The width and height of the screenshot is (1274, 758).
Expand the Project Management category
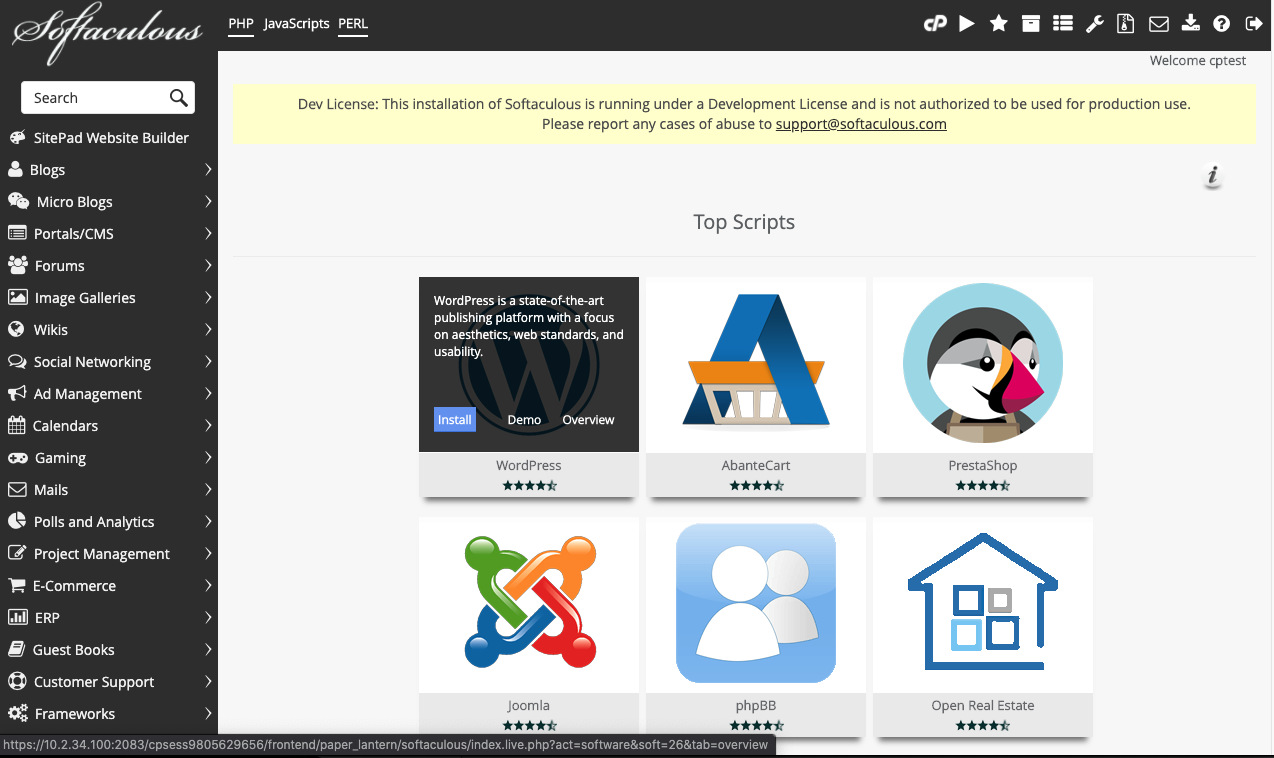pyautogui.click(x=101, y=554)
